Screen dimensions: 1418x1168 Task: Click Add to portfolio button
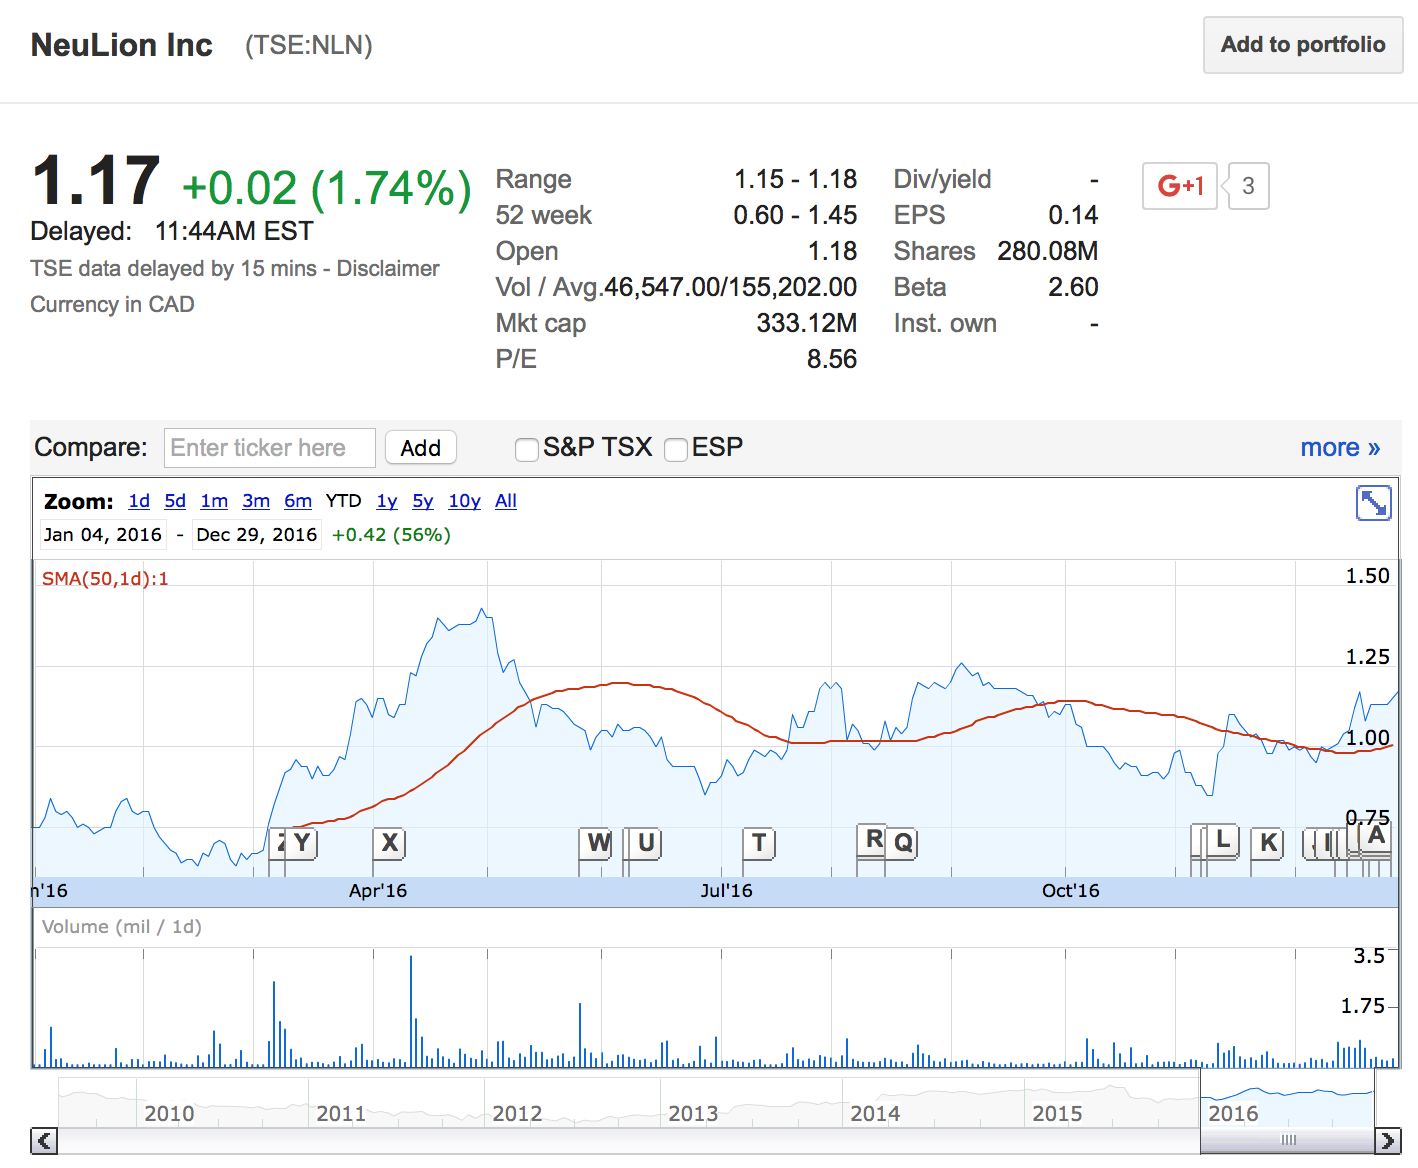click(x=1303, y=45)
